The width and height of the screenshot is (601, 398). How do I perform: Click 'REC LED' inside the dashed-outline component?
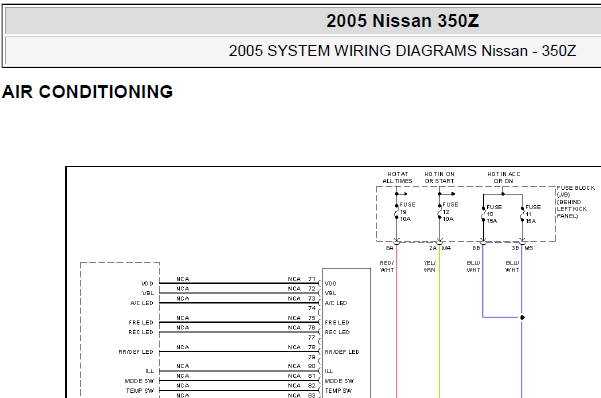point(141,332)
